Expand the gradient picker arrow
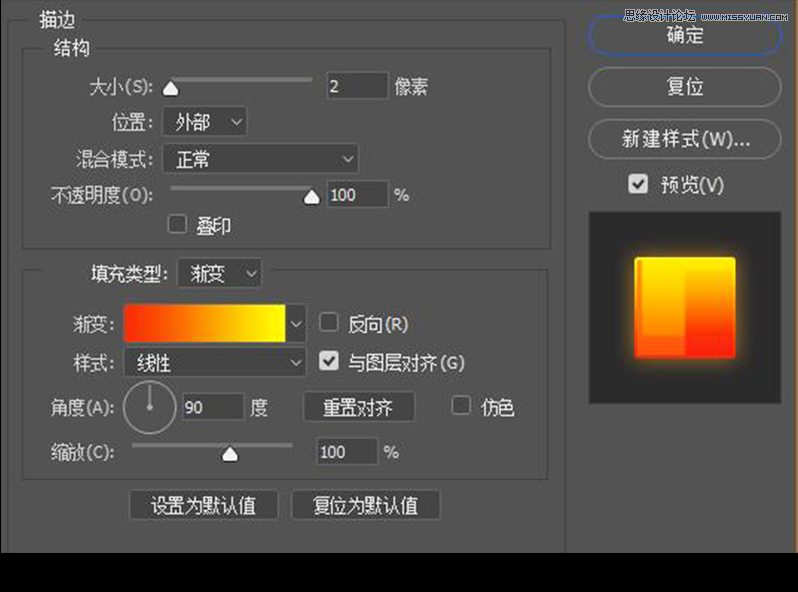 click(x=296, y=324)
